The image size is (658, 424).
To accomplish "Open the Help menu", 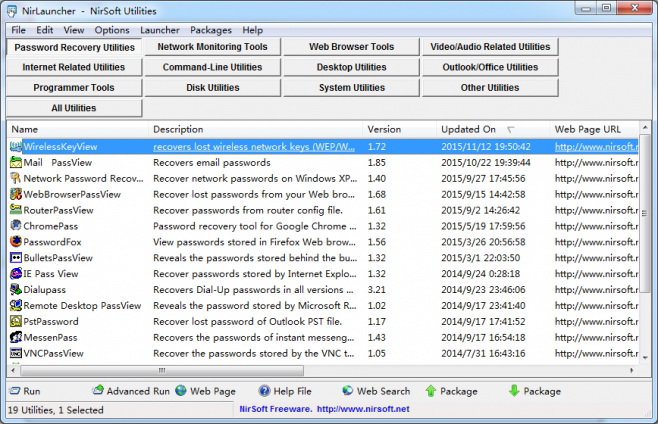I will point(253,30).
